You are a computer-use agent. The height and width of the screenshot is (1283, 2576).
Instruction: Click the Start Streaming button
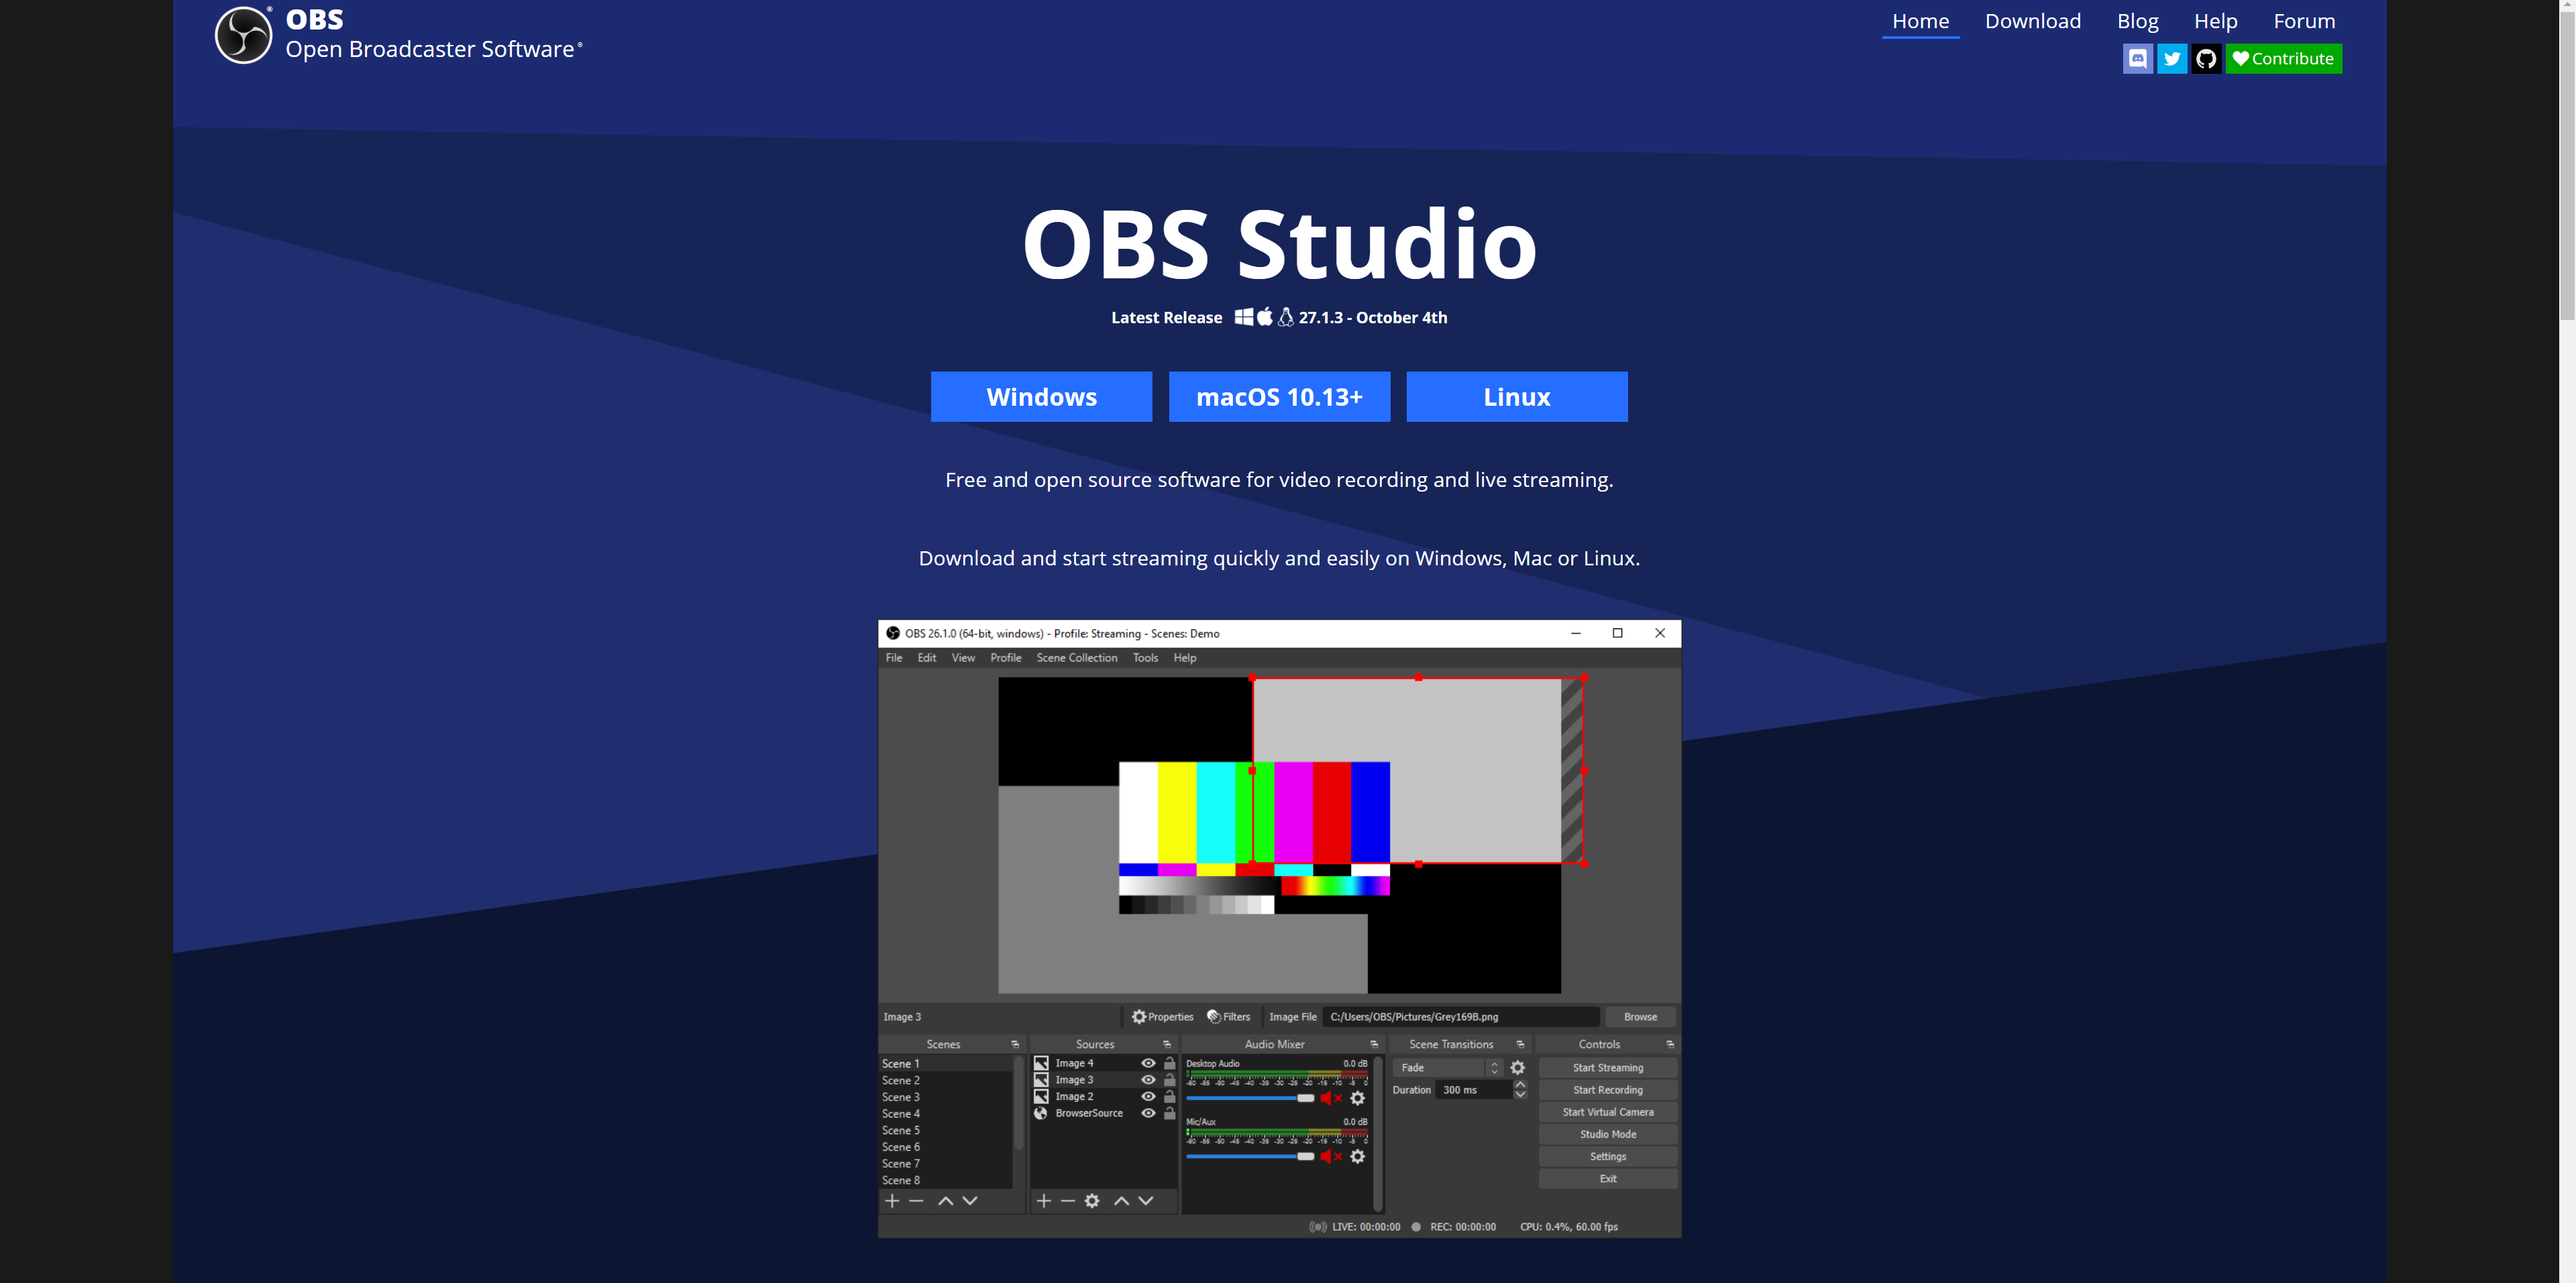[x=1605, y=1068]
